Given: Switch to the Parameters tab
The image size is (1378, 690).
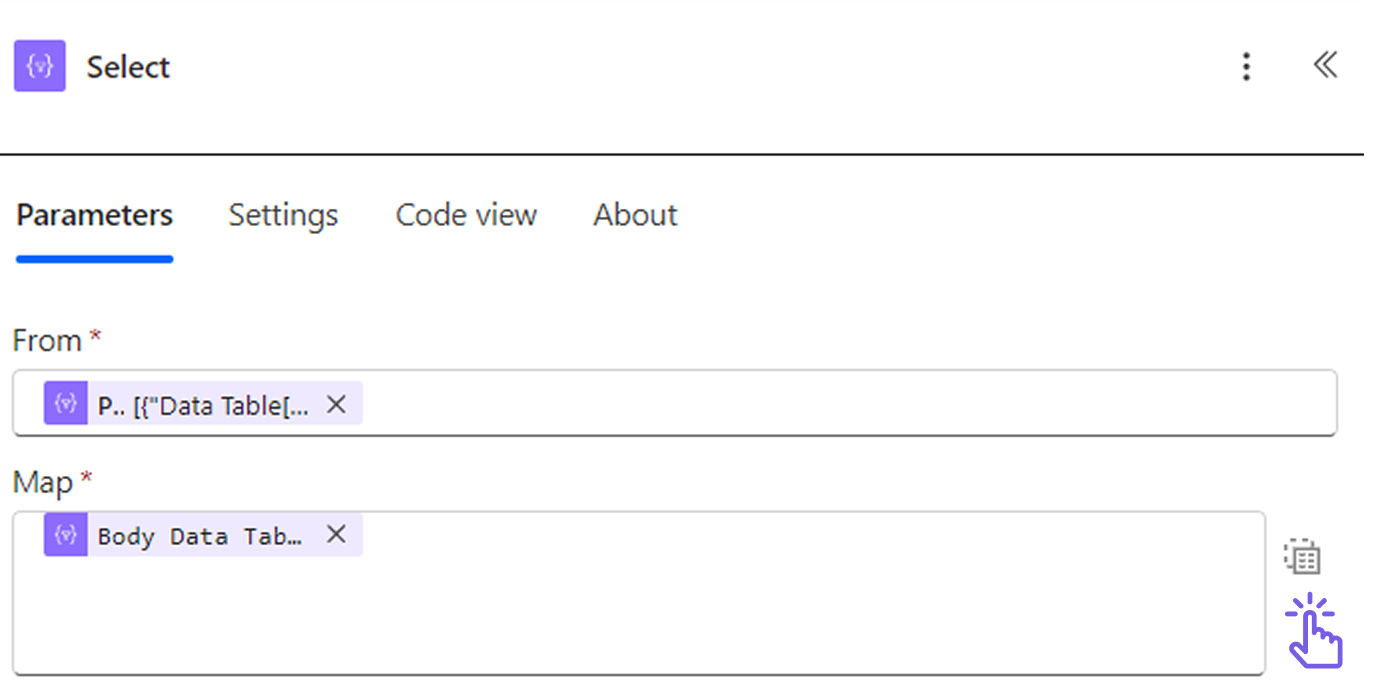Looking at the screenshot, I should 95,215.
